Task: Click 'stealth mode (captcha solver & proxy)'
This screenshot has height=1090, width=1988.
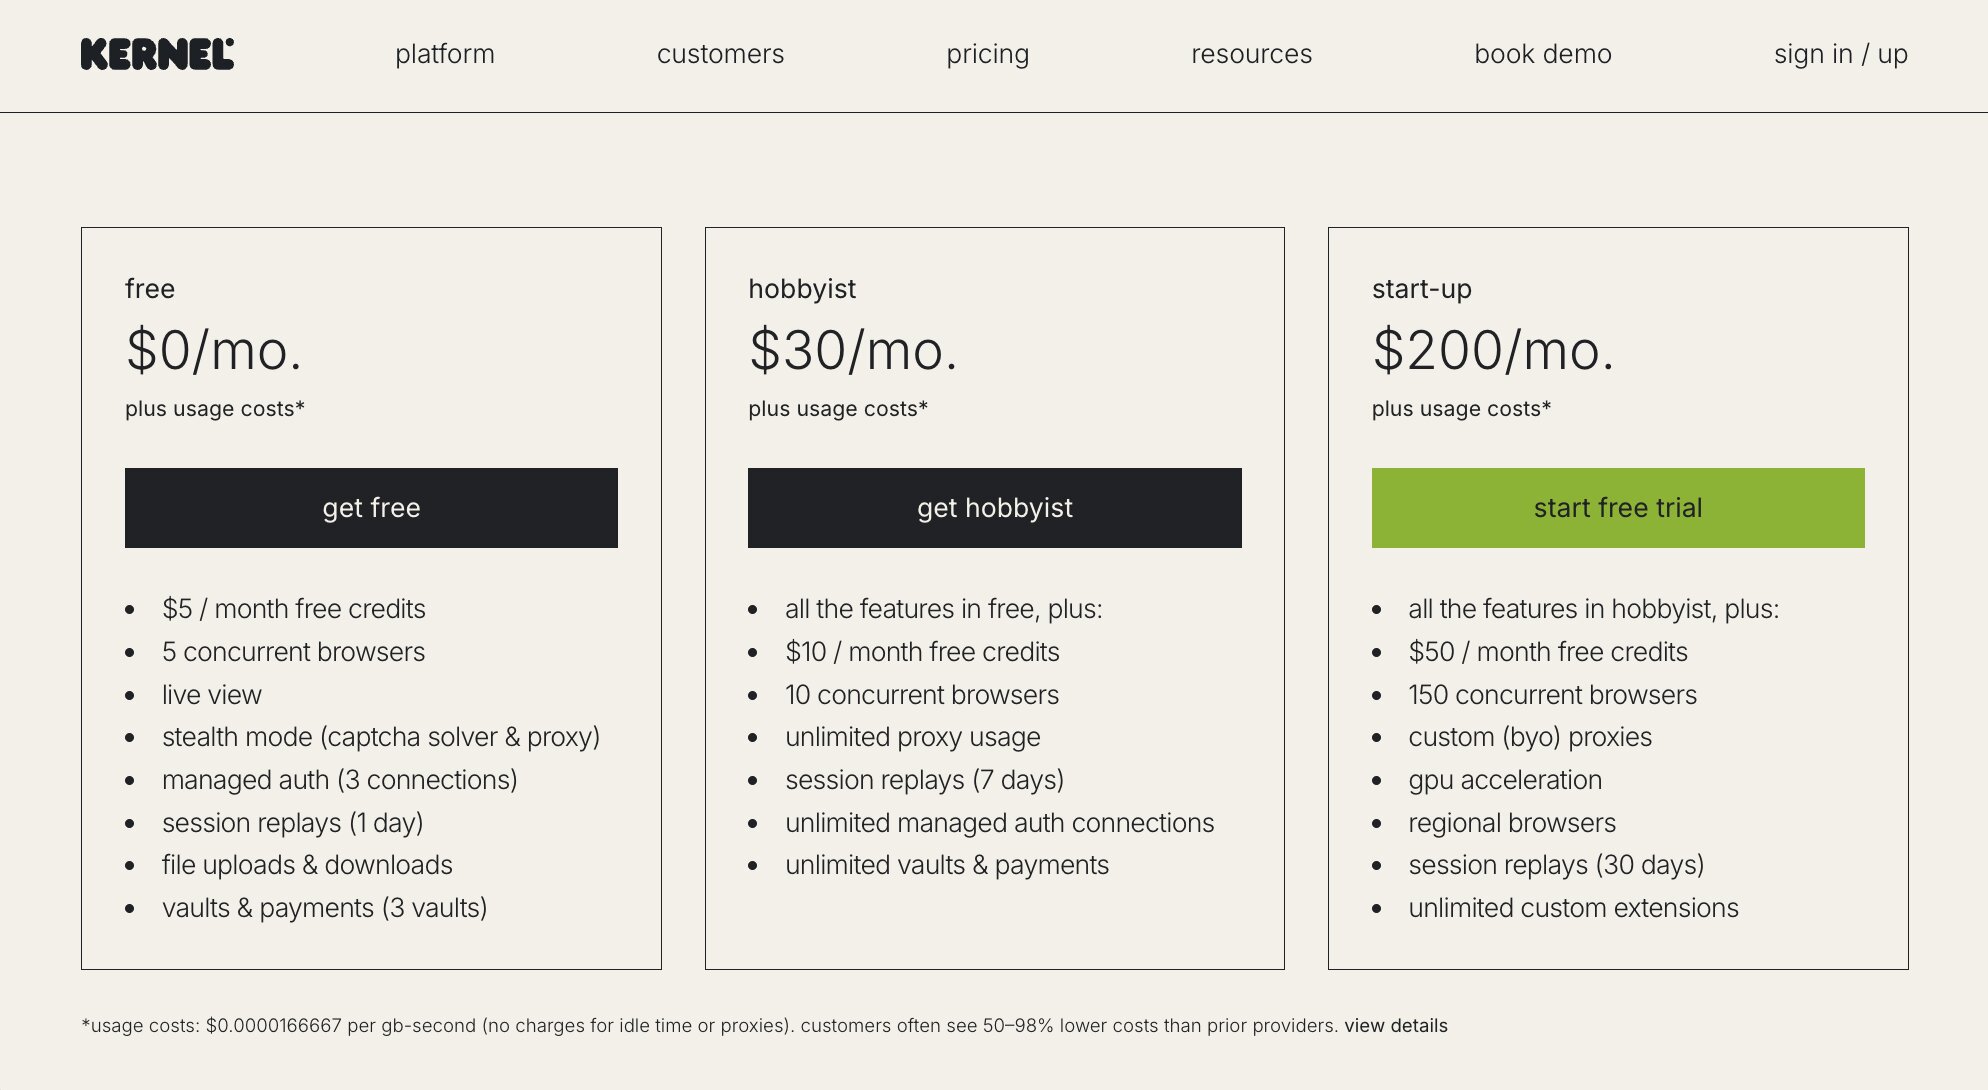Action: [x=381, y=737]
